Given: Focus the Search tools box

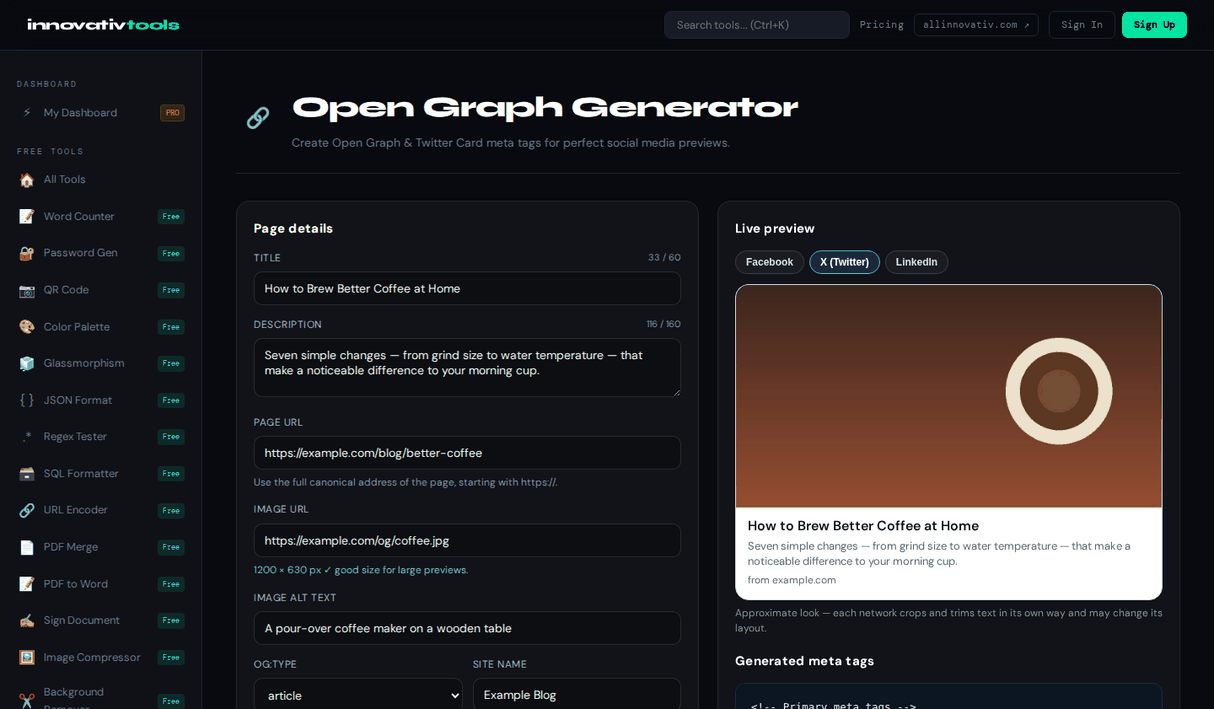Looking at the screenshot, I should (757, 25).
